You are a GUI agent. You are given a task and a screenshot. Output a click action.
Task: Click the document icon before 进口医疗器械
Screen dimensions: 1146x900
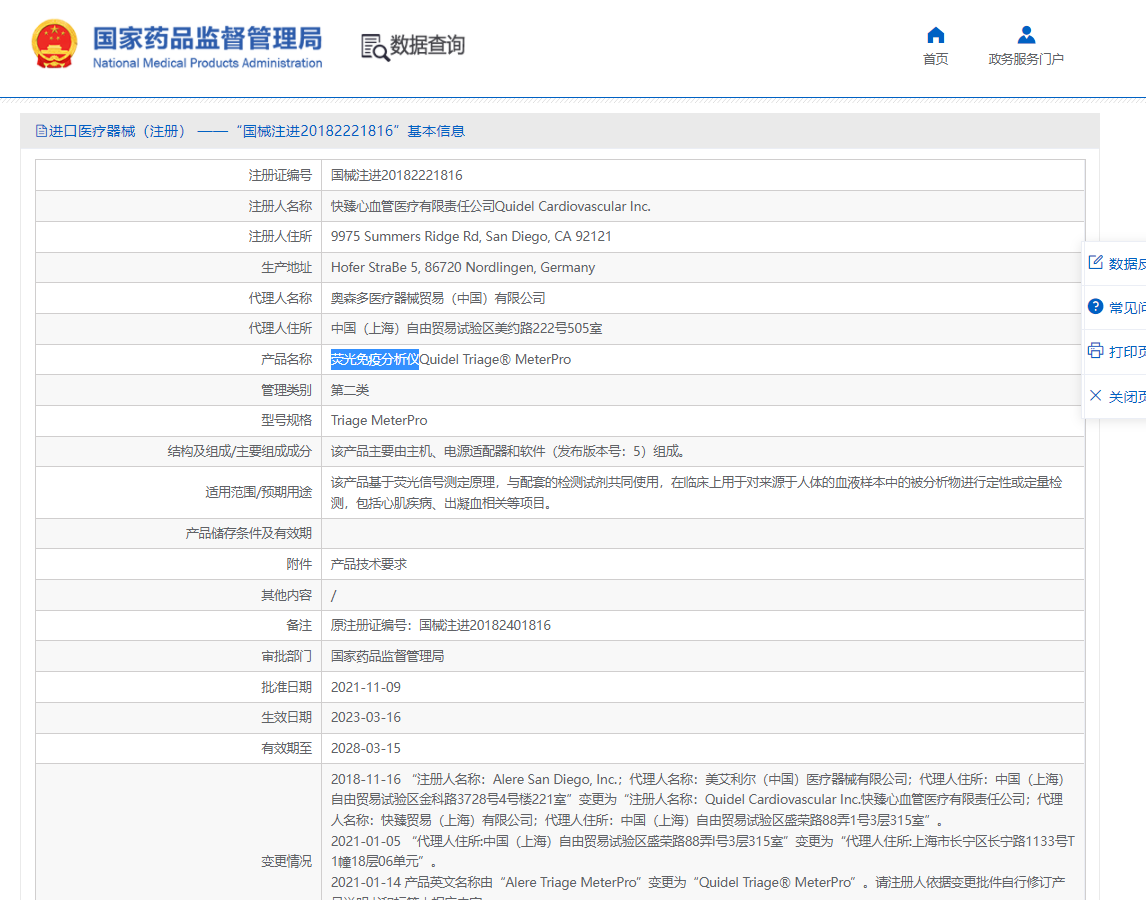click(x=41, y=131)
